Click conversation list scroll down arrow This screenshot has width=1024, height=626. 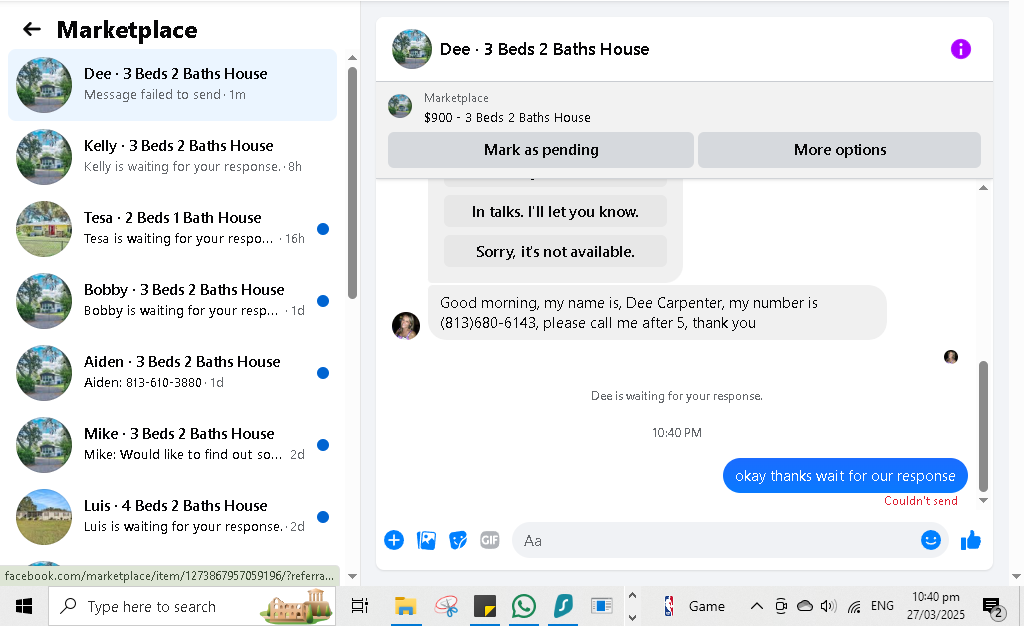tap(353, 576)
